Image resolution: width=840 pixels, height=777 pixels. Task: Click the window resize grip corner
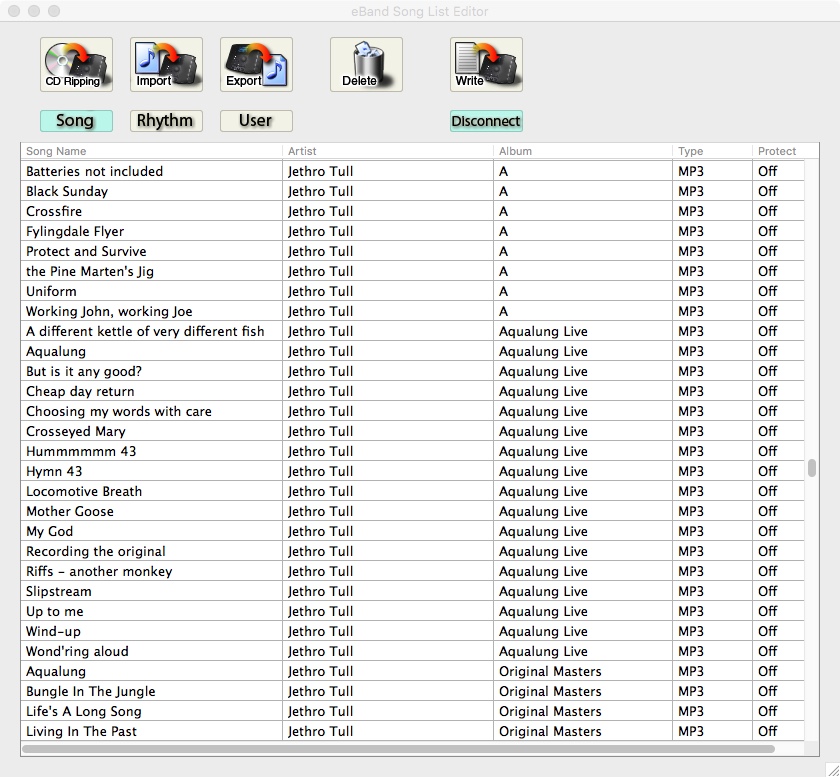[832, 770]
